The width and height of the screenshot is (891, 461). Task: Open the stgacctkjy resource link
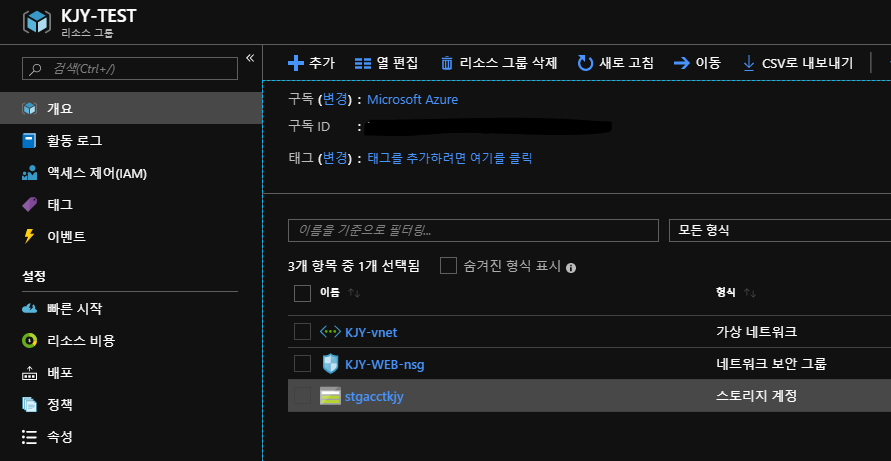click(374, 396)
